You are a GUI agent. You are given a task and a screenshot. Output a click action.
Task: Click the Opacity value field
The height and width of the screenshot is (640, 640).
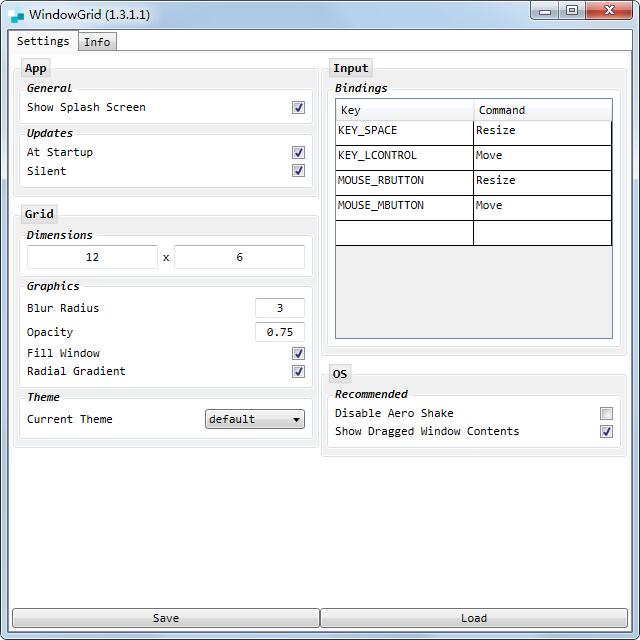[x=280, y=332]
